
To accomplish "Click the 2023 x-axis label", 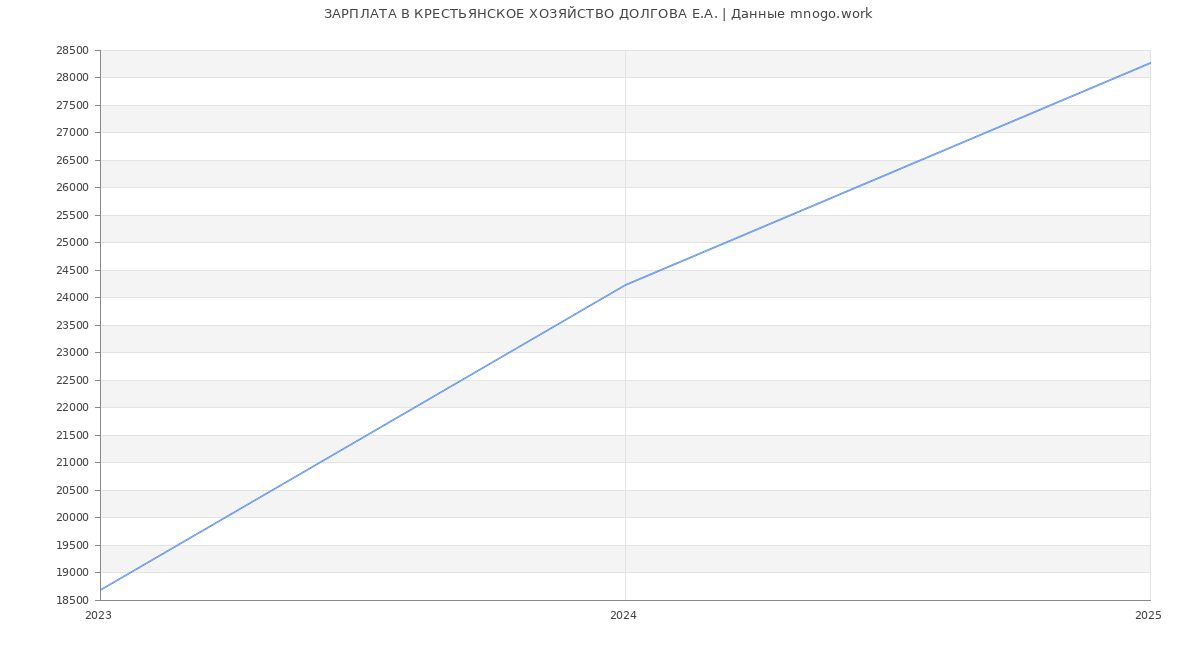I will pos(98,616).
